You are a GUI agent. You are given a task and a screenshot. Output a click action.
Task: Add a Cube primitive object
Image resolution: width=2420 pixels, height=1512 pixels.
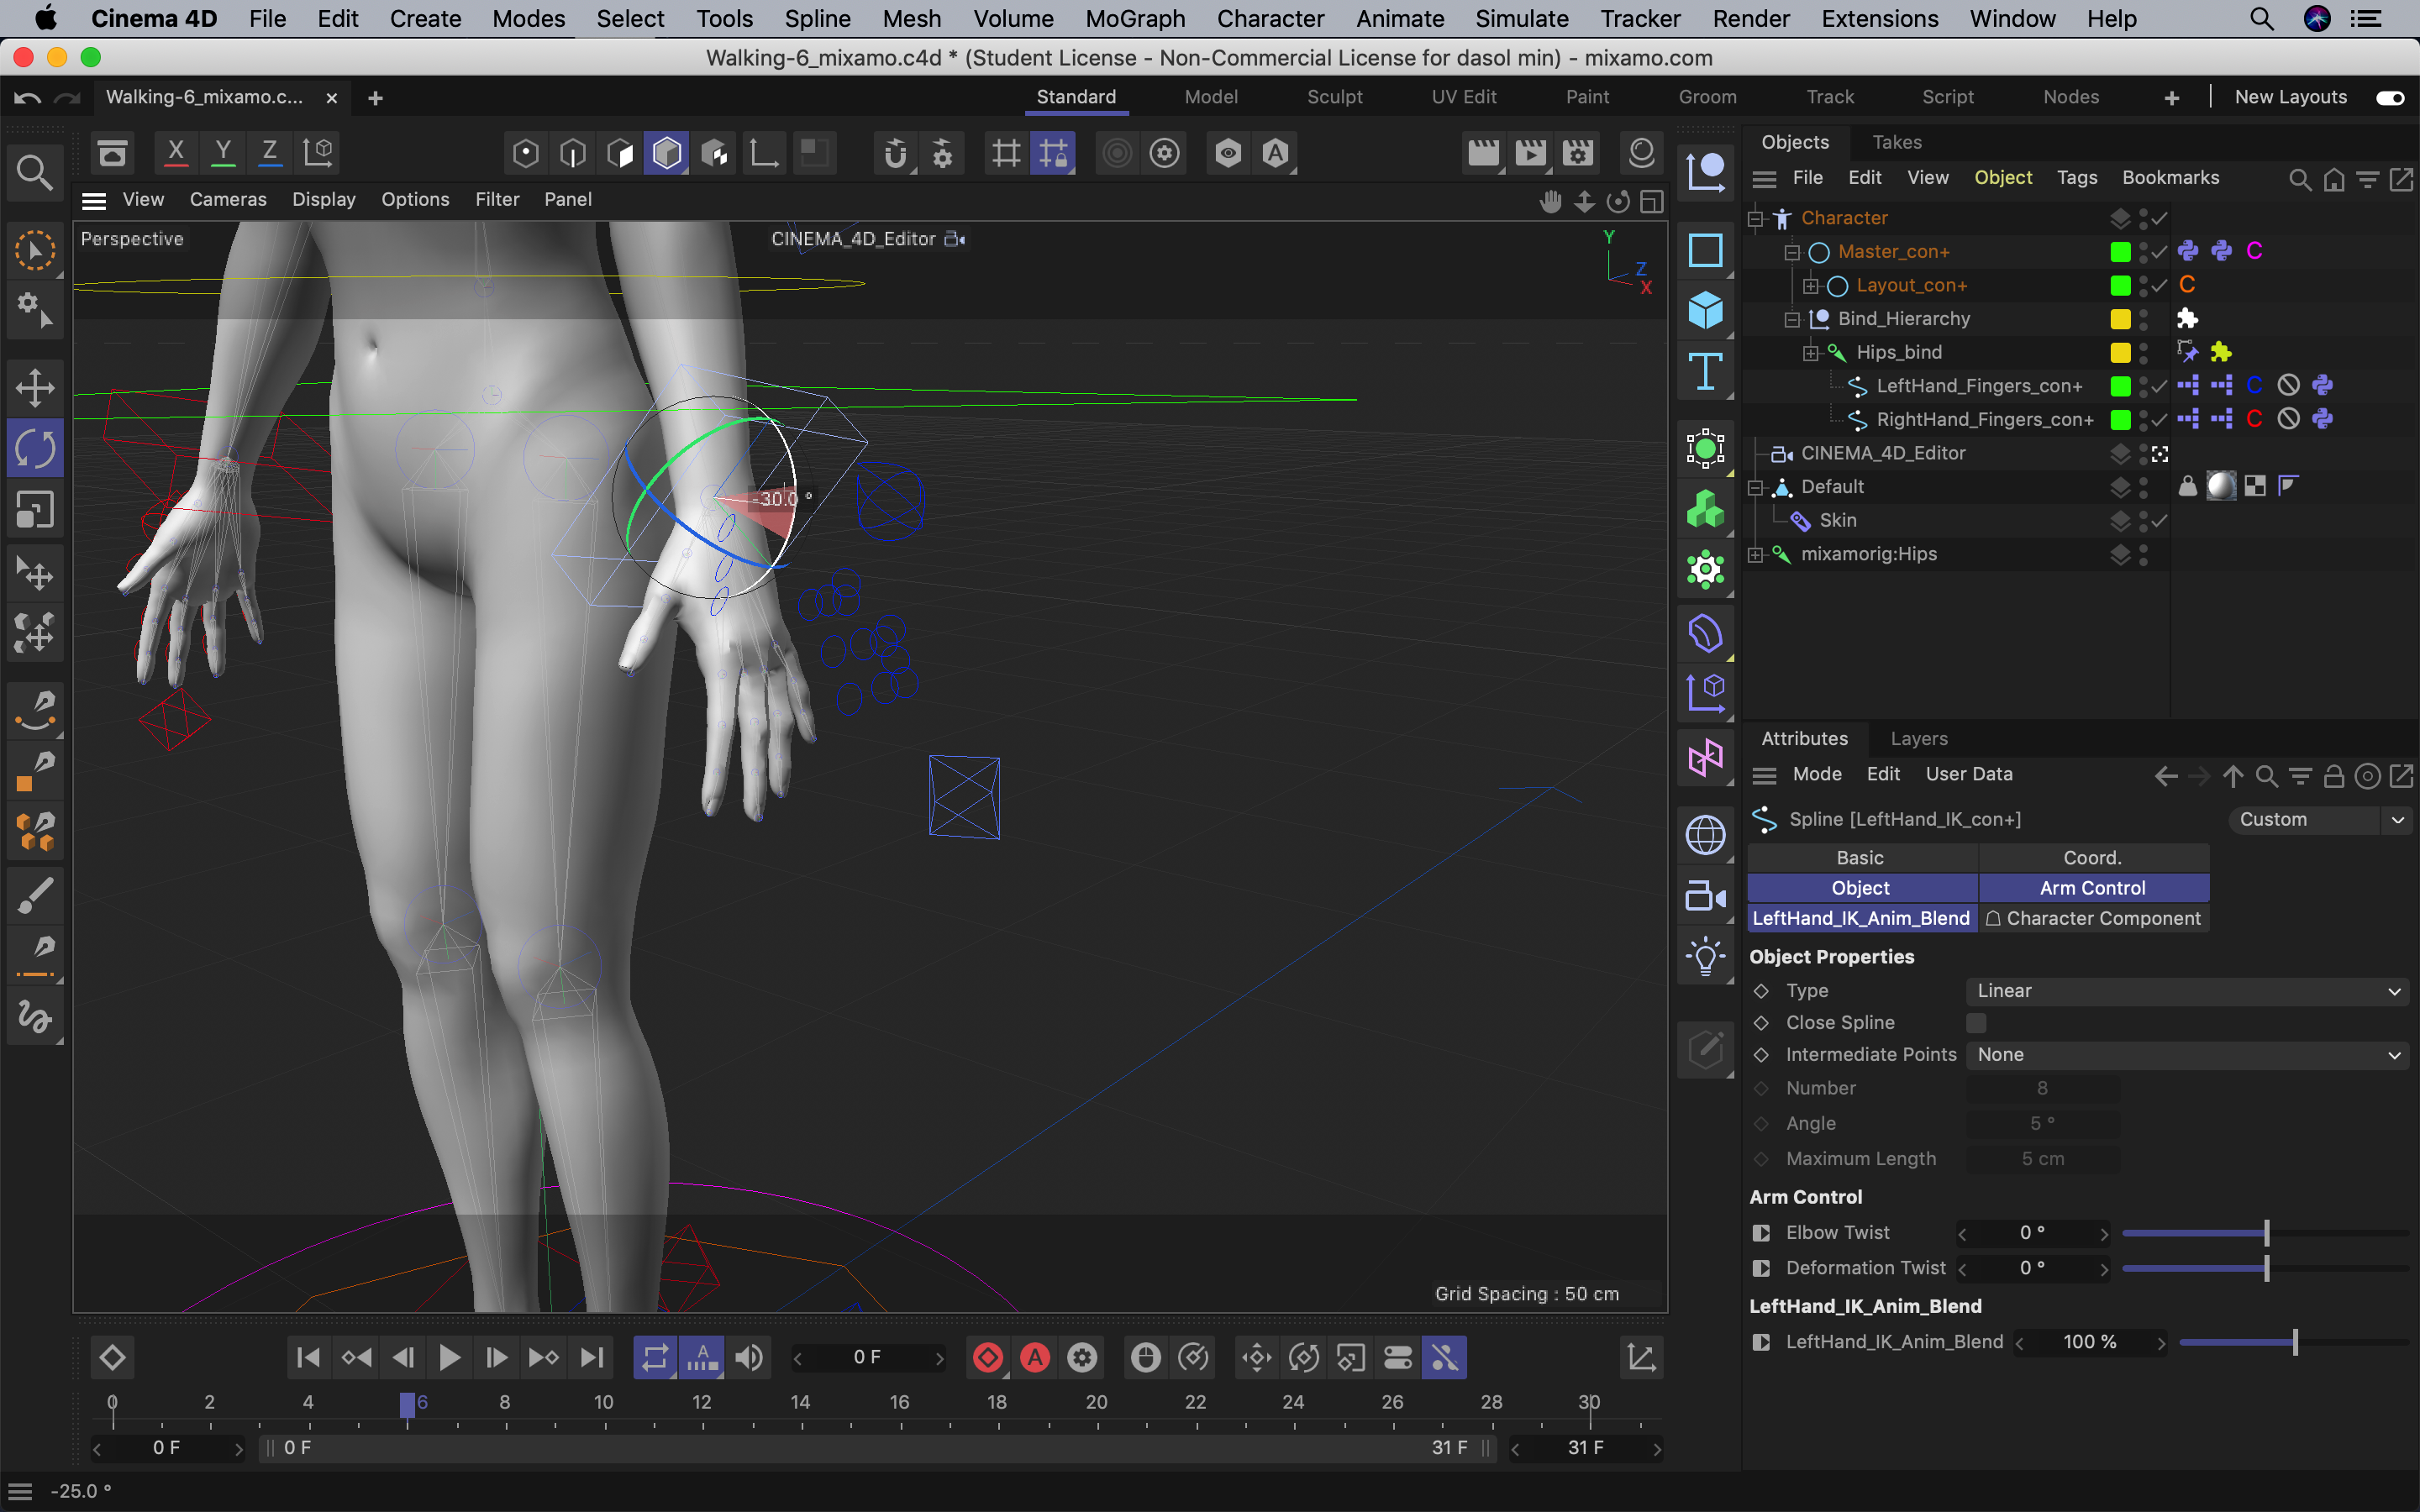click(1705, 310)
